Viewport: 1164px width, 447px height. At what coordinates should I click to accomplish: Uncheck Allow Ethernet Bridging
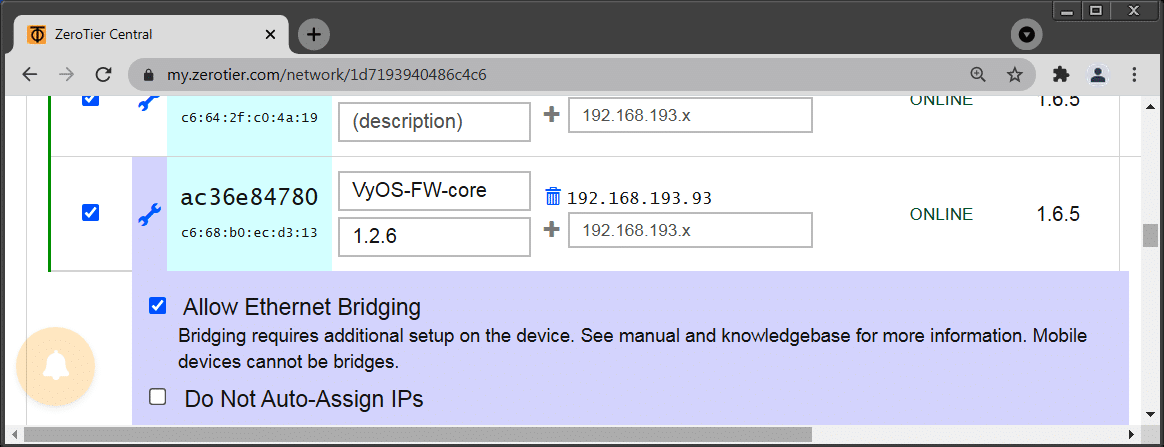coord(157,306)
